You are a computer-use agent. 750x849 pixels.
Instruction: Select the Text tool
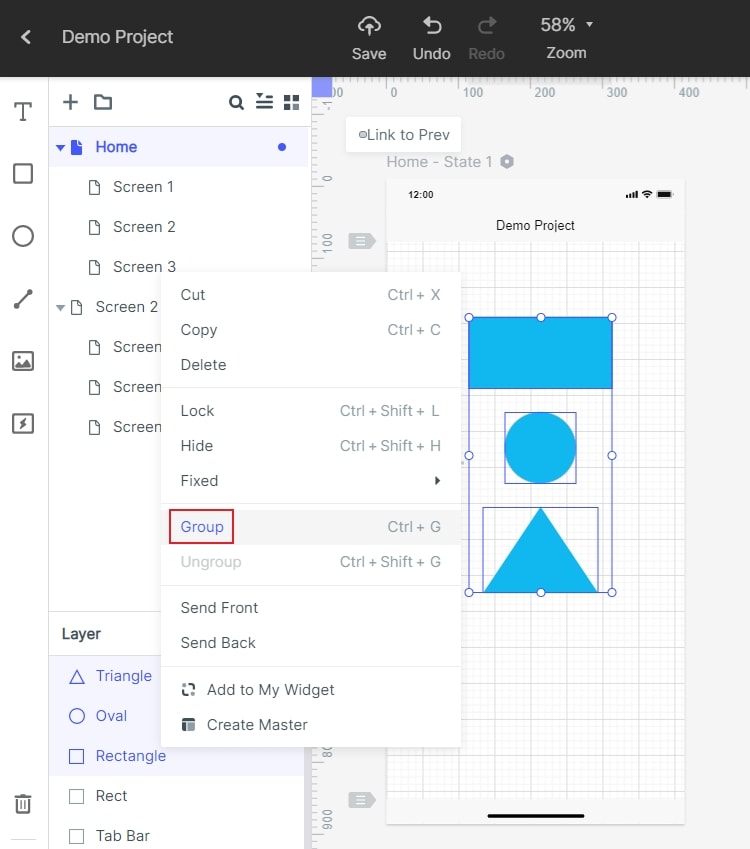[x=23, y=112]
